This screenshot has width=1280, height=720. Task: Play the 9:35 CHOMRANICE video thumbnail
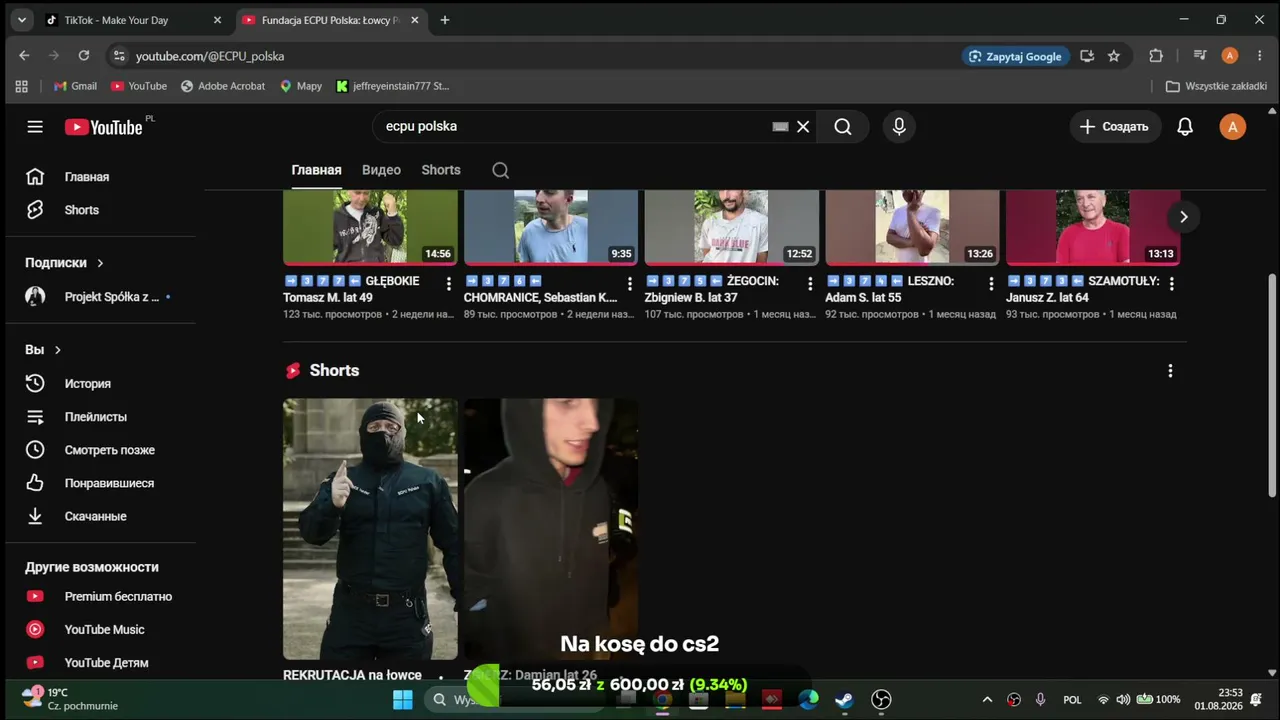pyautogui.click(x=551, y=227)
